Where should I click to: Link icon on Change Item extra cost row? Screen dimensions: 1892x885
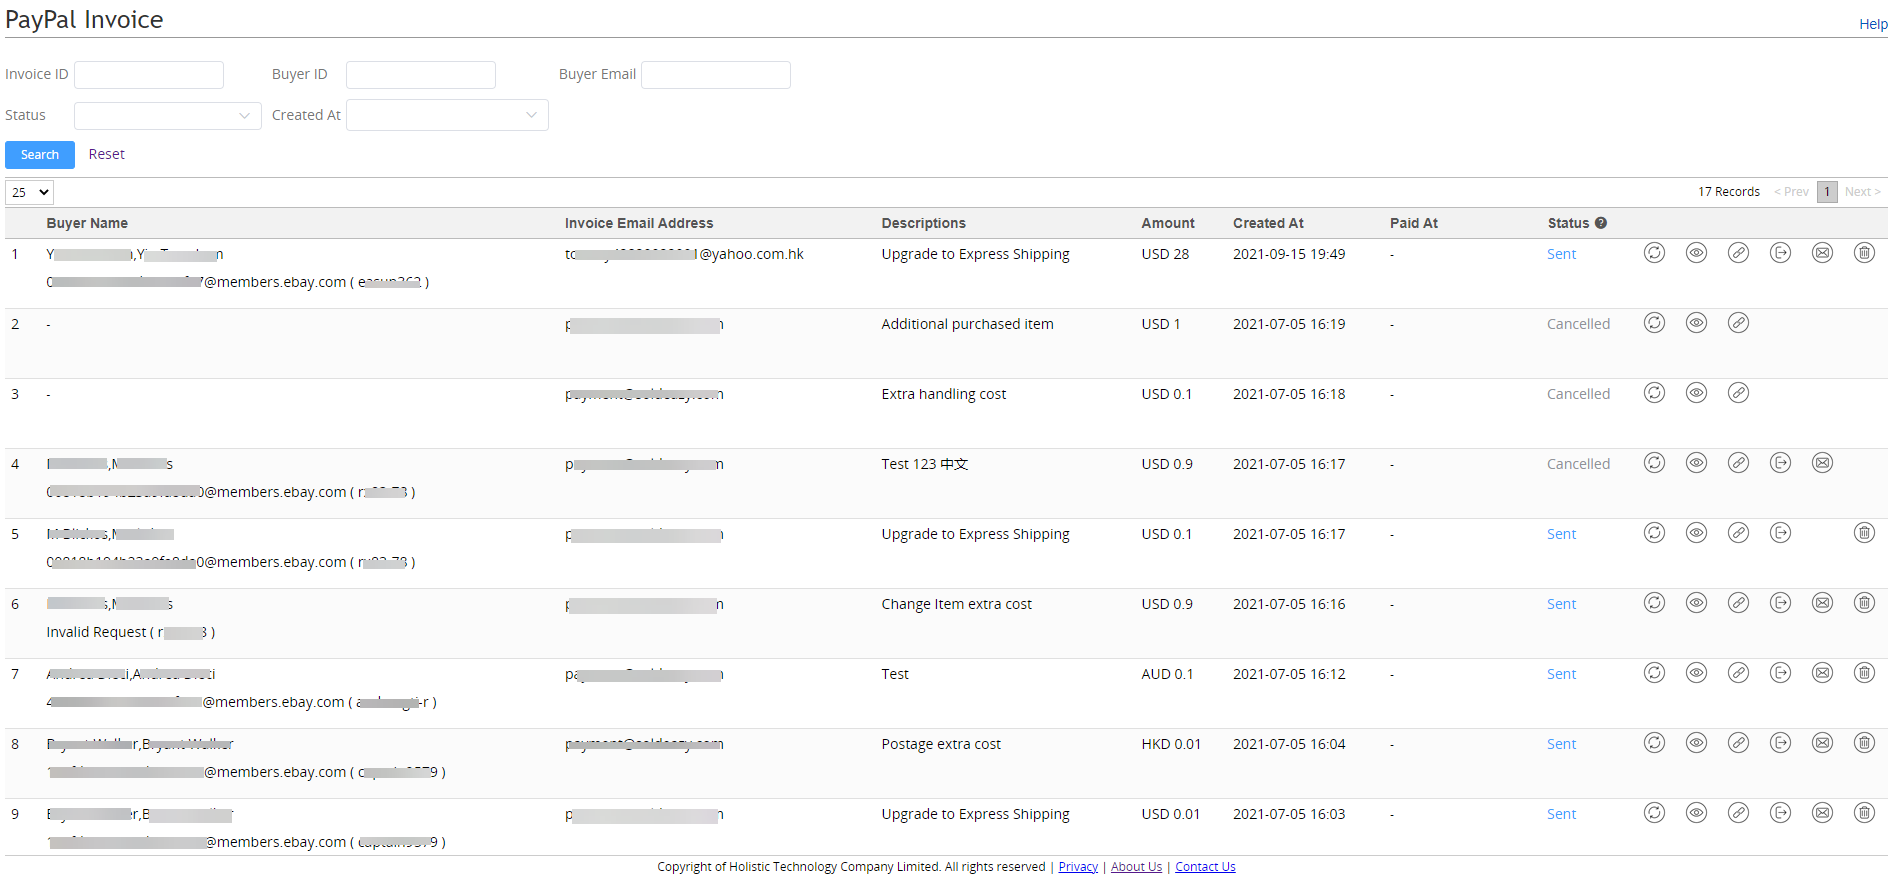coord(1739,603)
